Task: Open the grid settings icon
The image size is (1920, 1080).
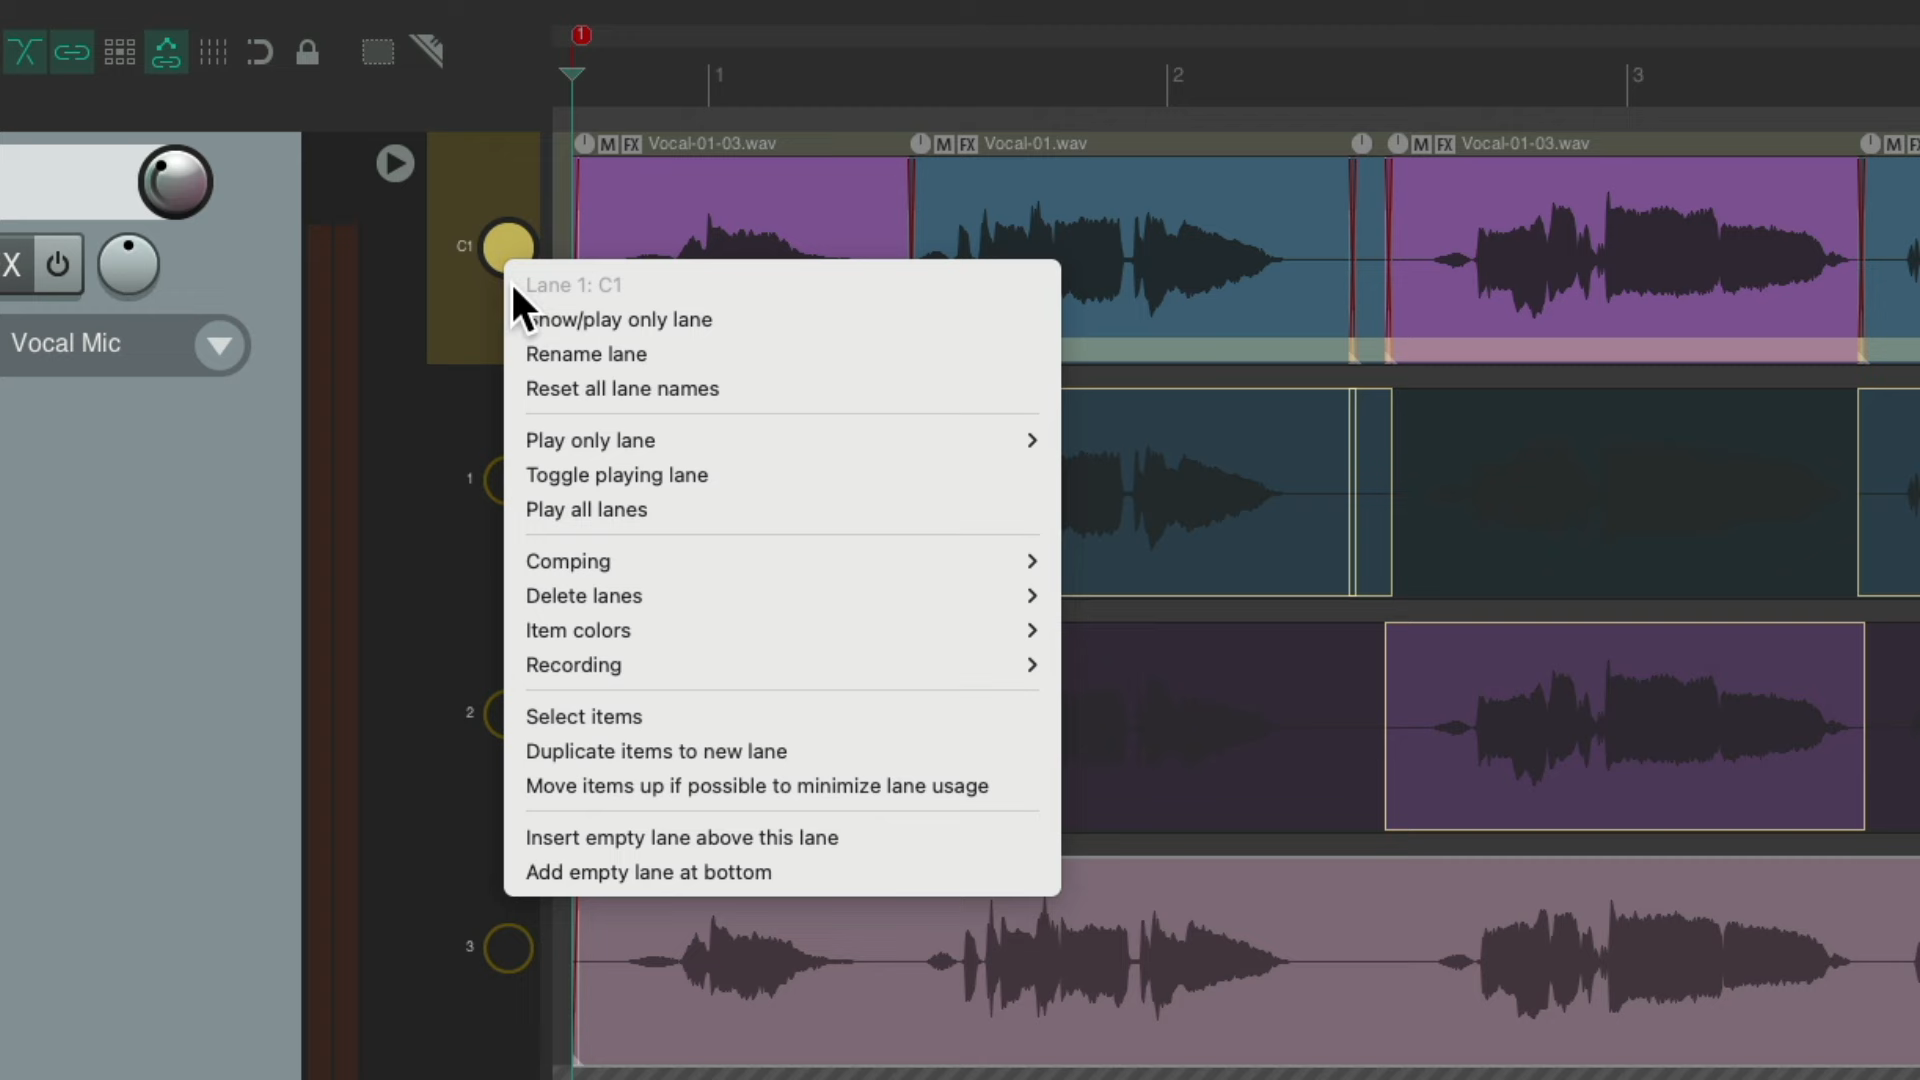Action: (119, 52)
